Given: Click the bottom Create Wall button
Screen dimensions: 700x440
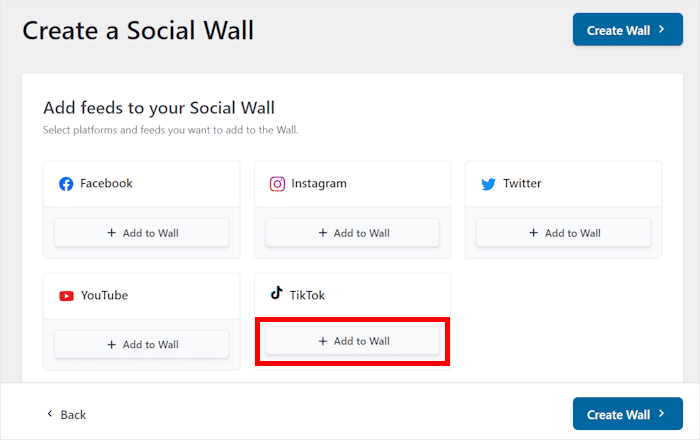Looking at the screenshot, I should [628, 414].
